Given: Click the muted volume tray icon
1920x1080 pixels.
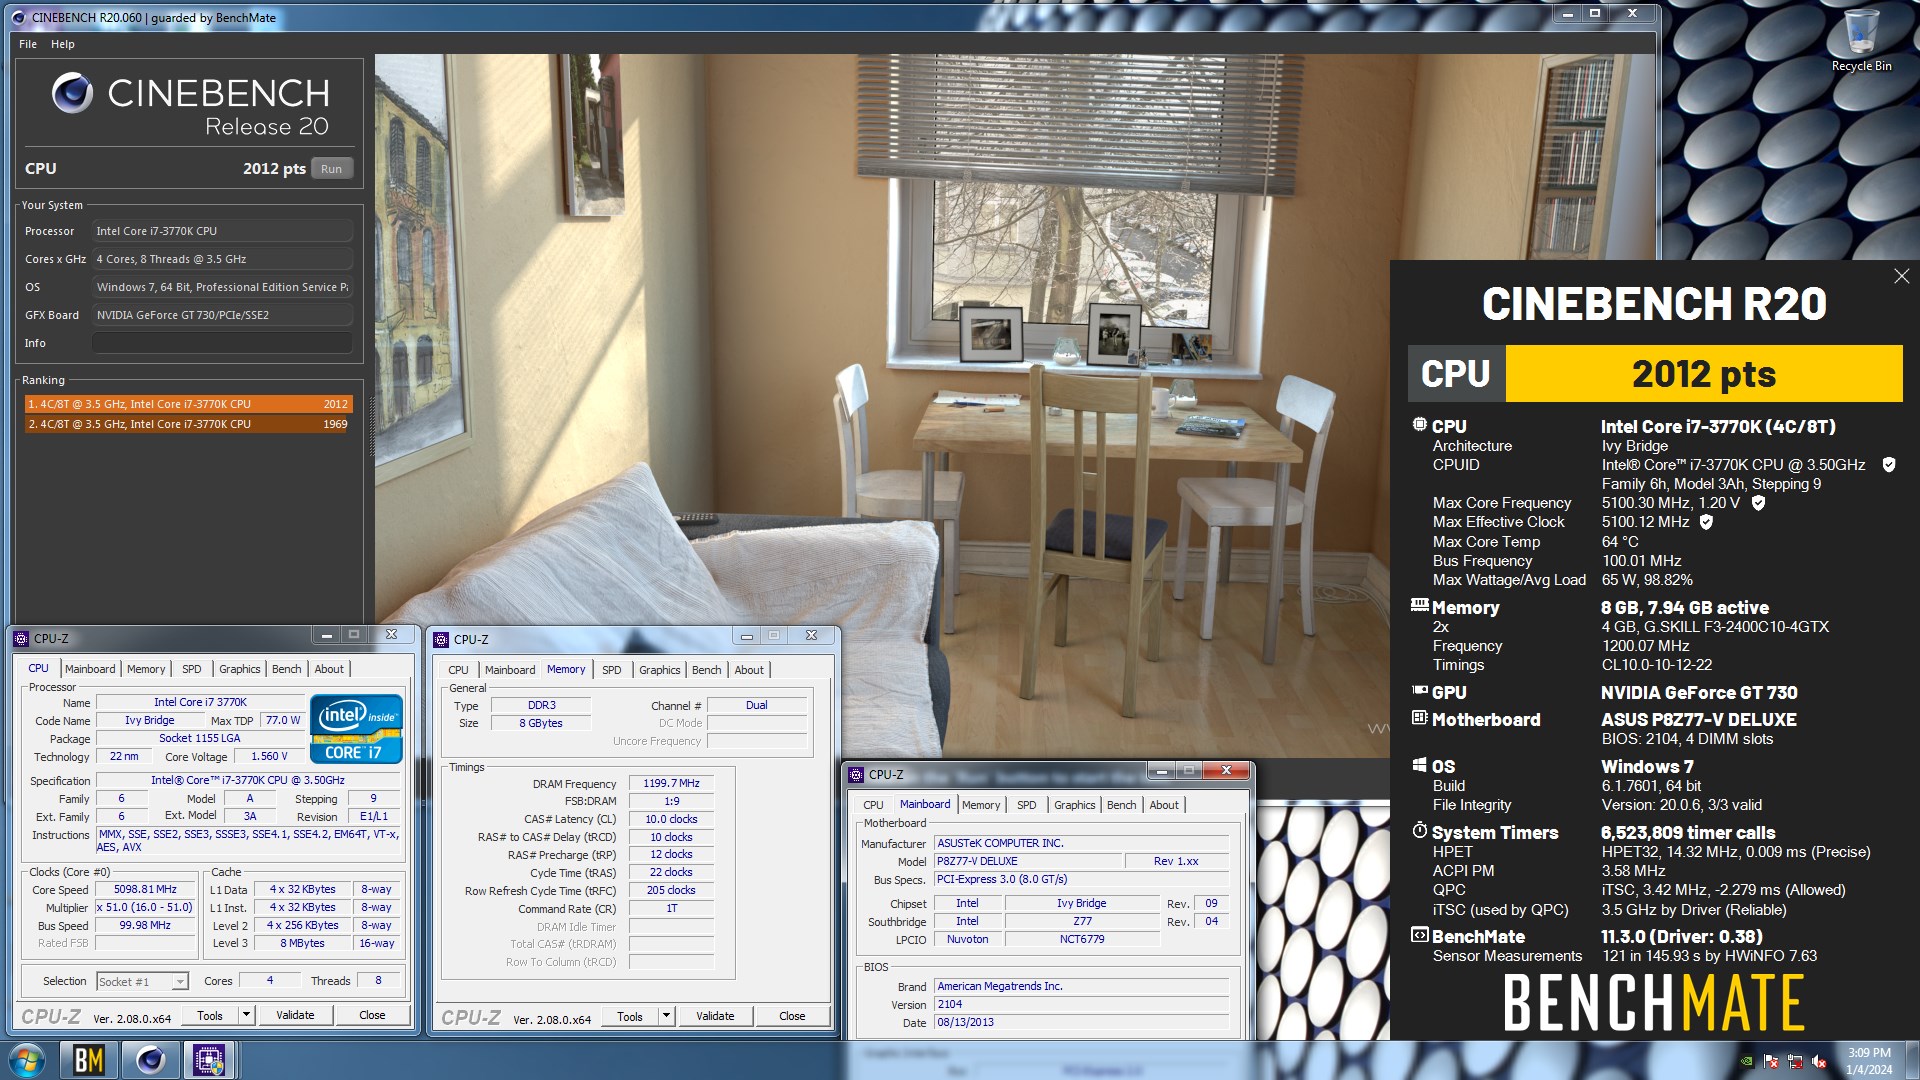Looking at the screenshot, I should coord(1819,1061).
